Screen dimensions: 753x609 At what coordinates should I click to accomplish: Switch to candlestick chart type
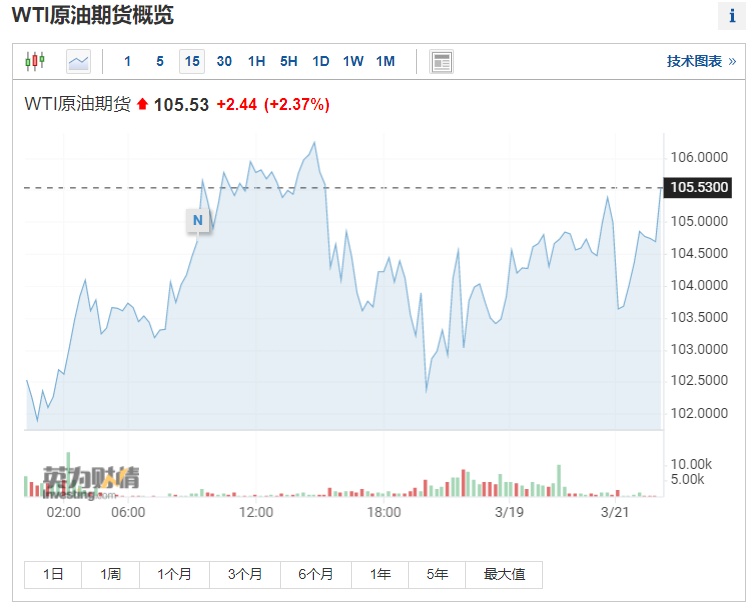[x=35, y=61]
